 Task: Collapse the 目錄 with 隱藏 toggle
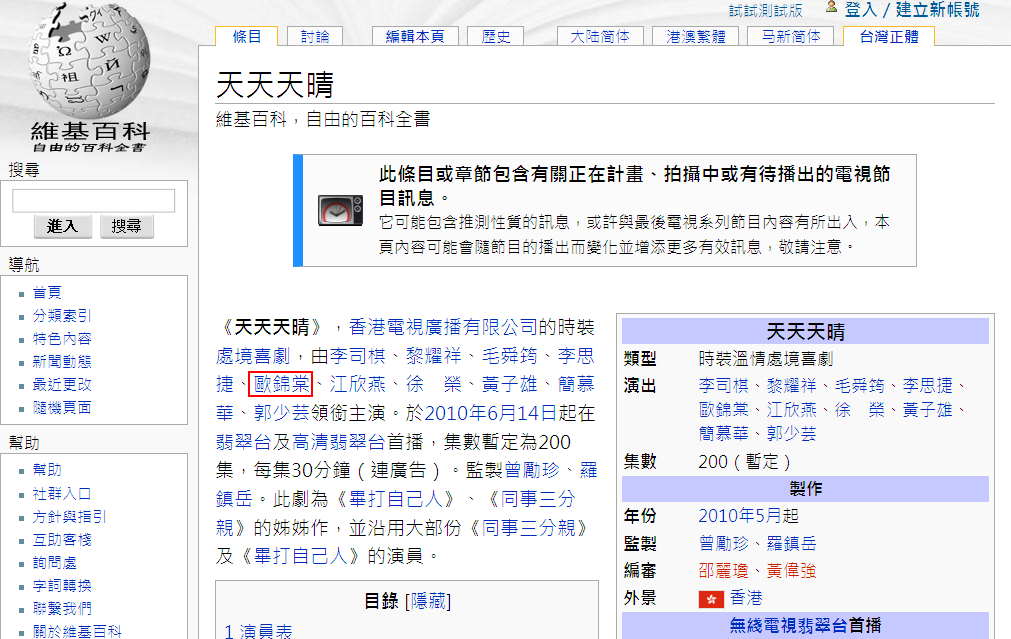tap(428, 602)
